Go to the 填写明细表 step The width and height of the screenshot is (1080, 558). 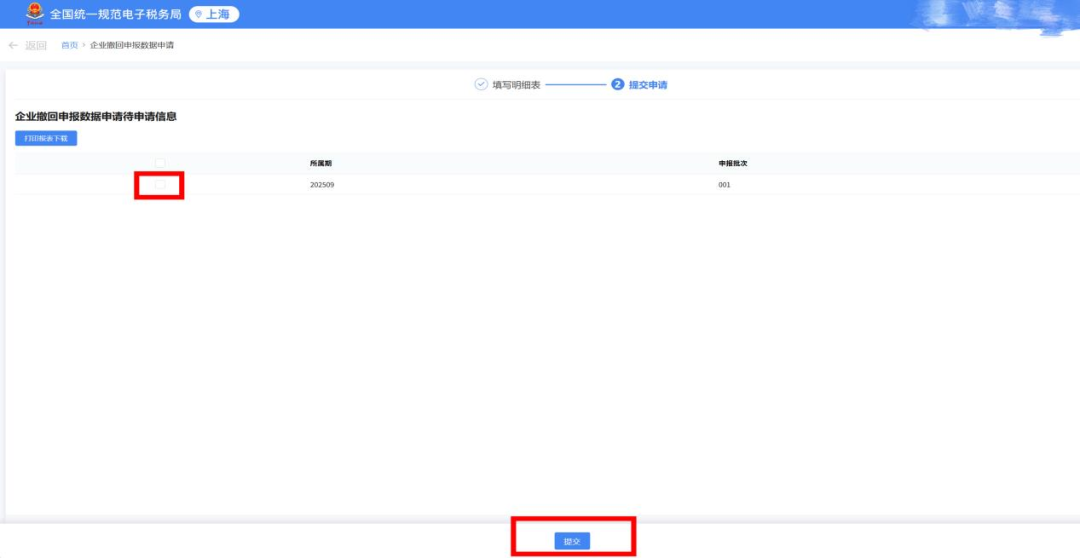tap(516, 85)
